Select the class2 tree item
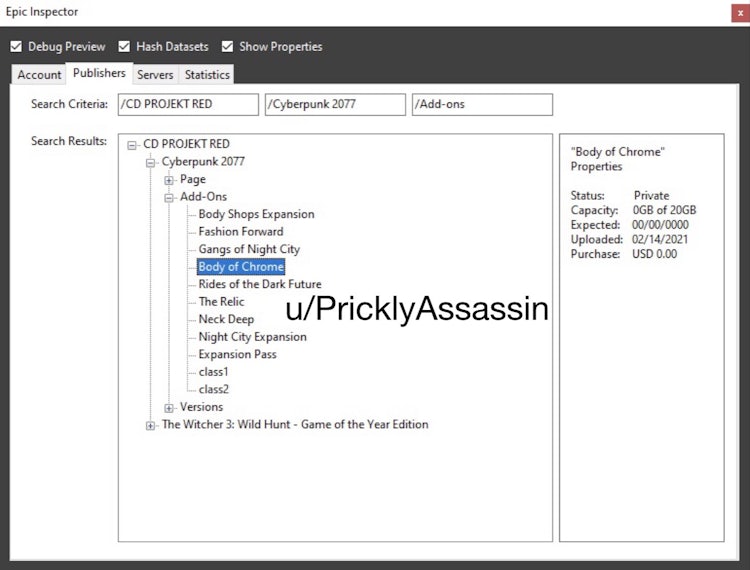 214,390
